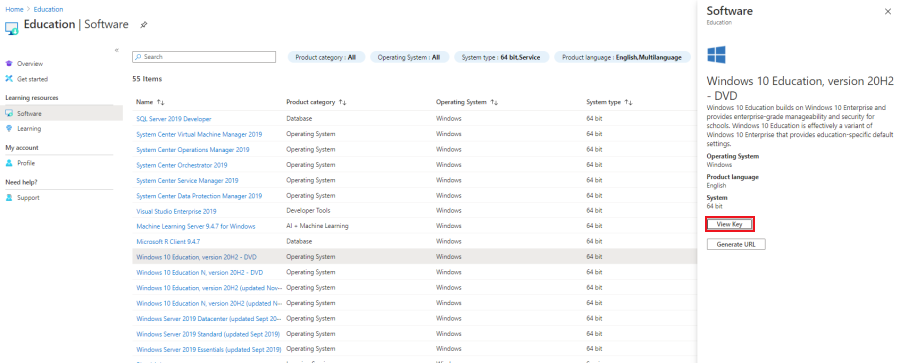The height and width of the screenshot is (363, 900).
Task: Sort by System type column
Action: click(609, 102)
